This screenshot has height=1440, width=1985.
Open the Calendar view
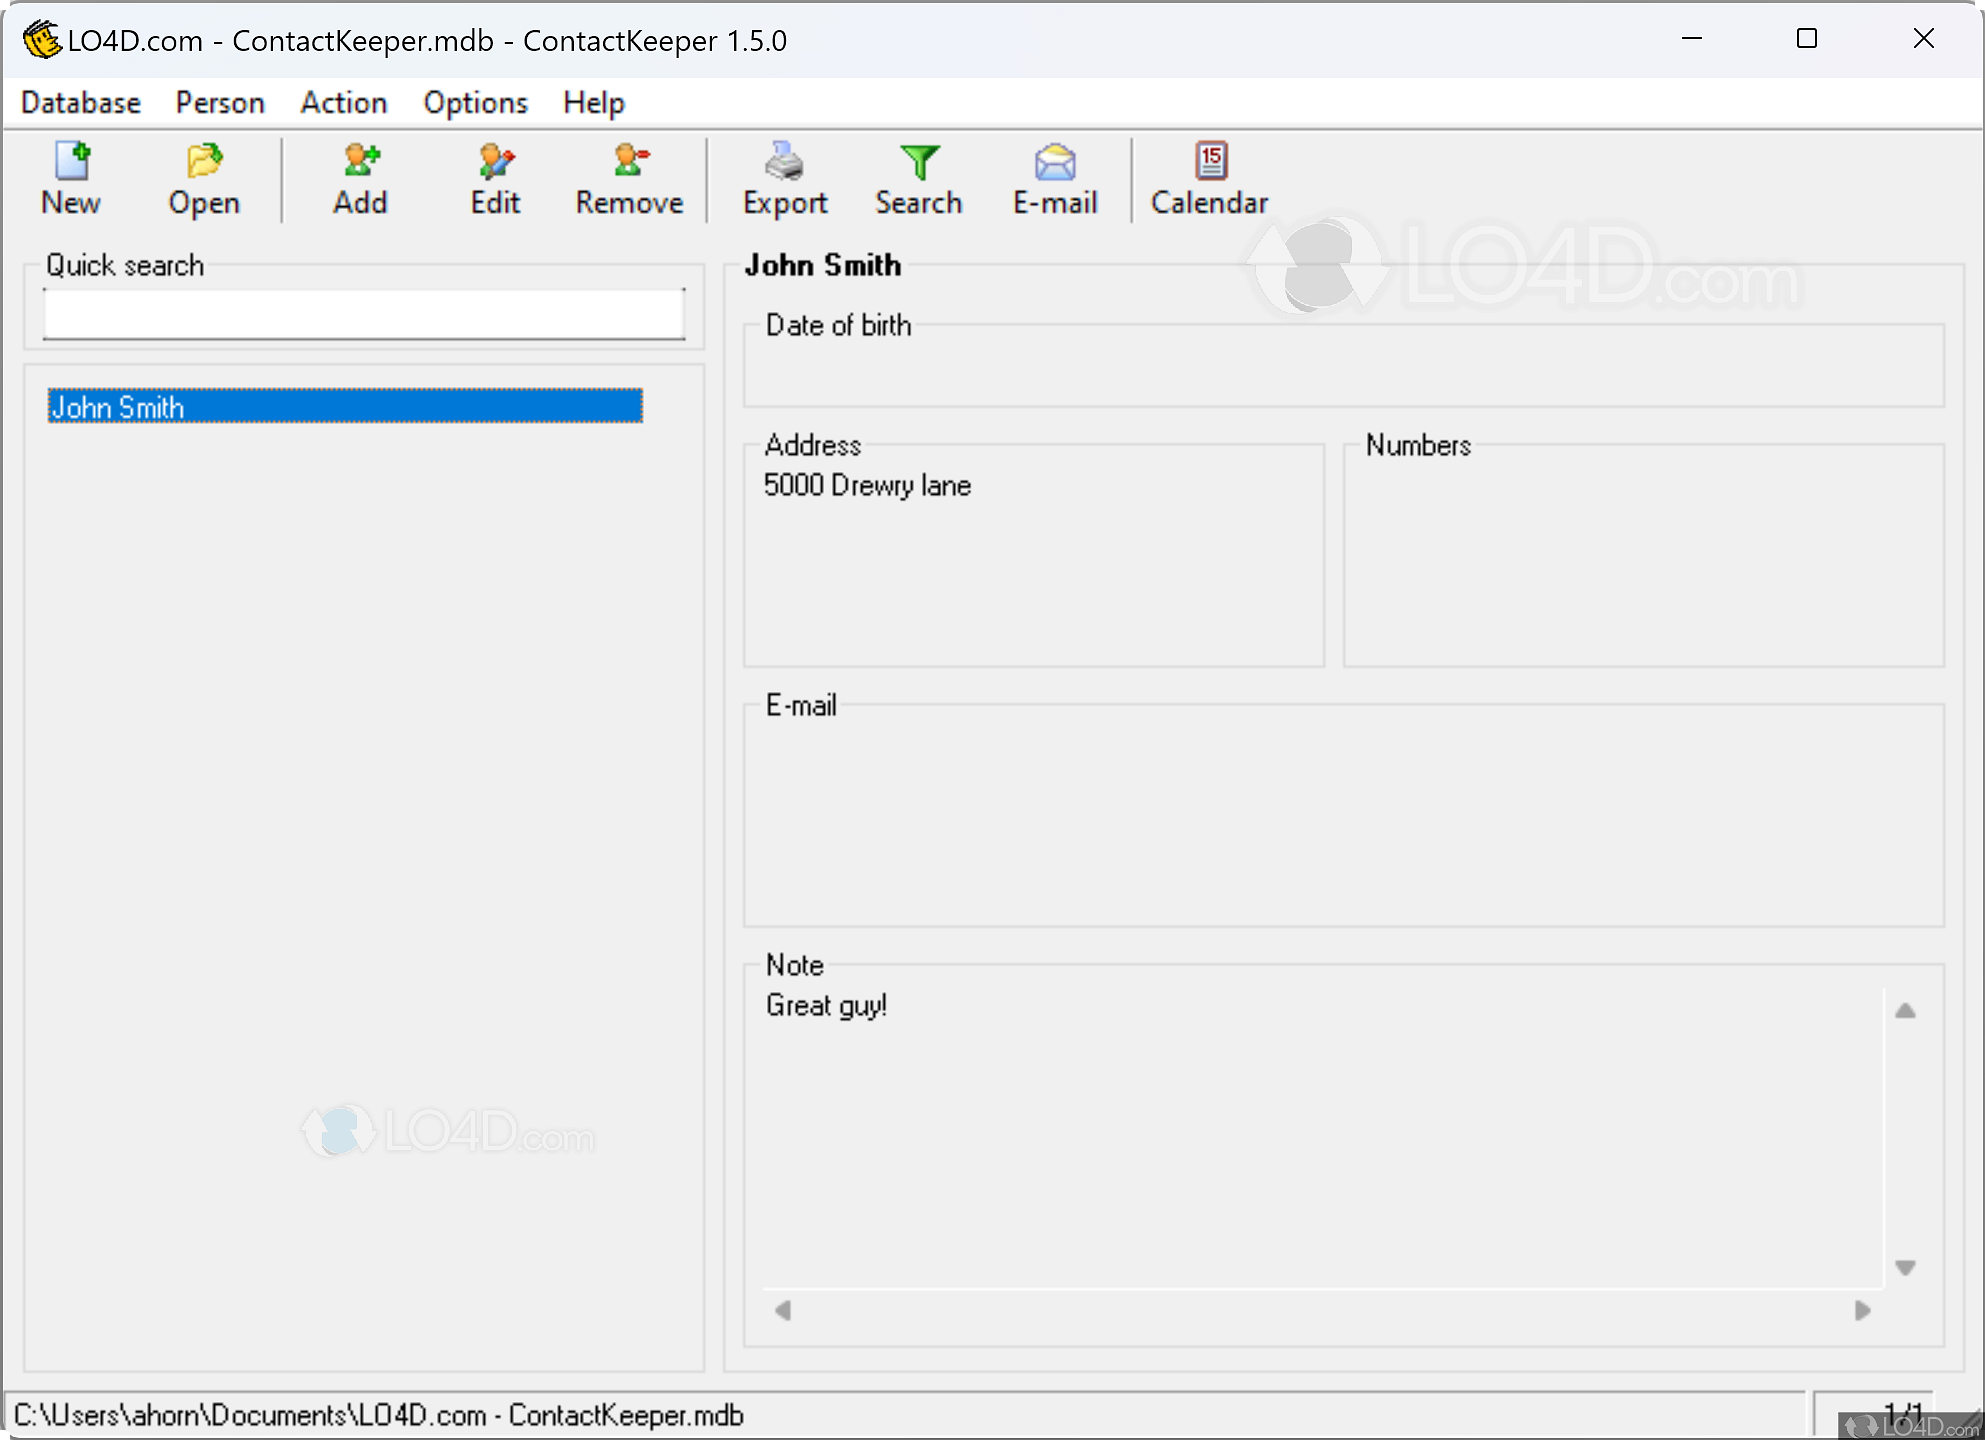1209,180
